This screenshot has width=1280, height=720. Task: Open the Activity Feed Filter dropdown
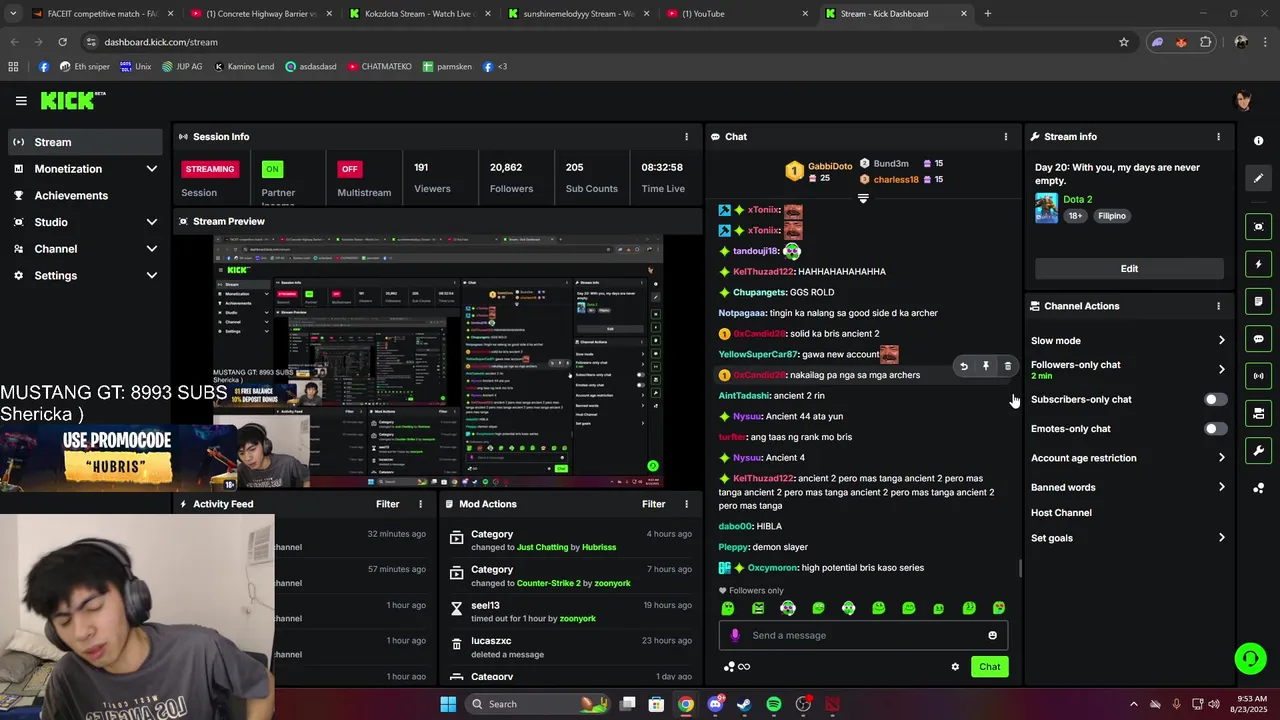pyautogui.click(x=387, y=504)
